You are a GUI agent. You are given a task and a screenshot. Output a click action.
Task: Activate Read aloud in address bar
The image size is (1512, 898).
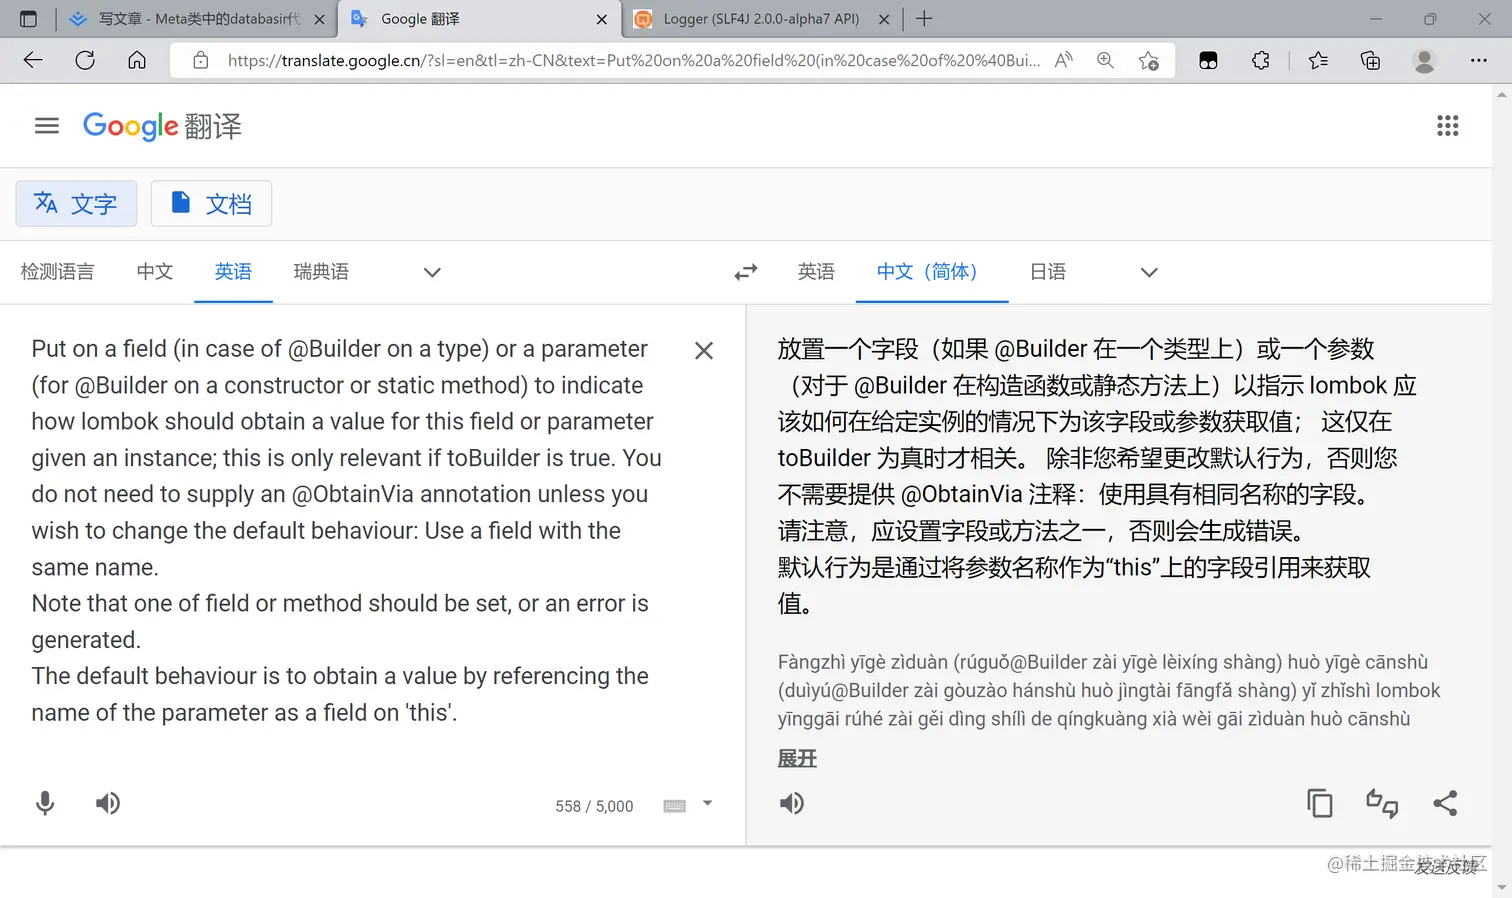point(1063,61)
